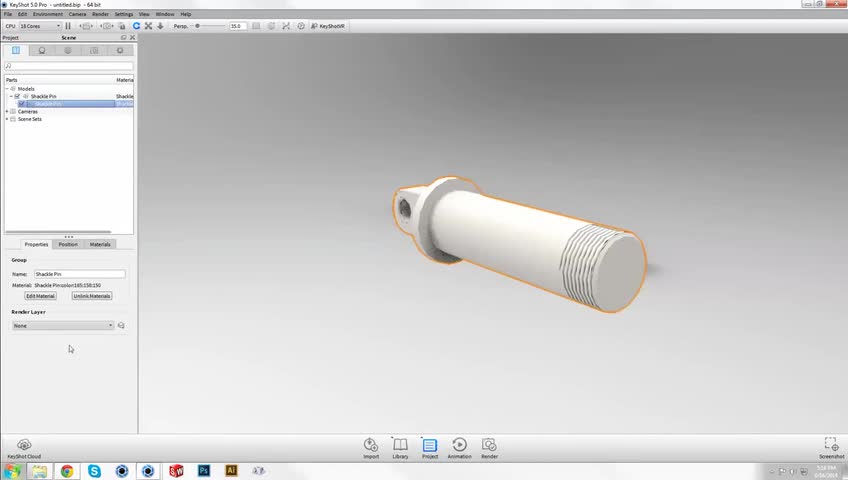Switch to the Materials tab

(x=100, y=244)
